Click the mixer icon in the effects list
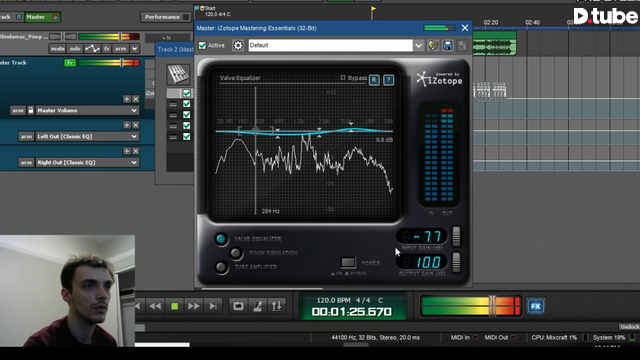640x360 pixels. coord(178,74)
